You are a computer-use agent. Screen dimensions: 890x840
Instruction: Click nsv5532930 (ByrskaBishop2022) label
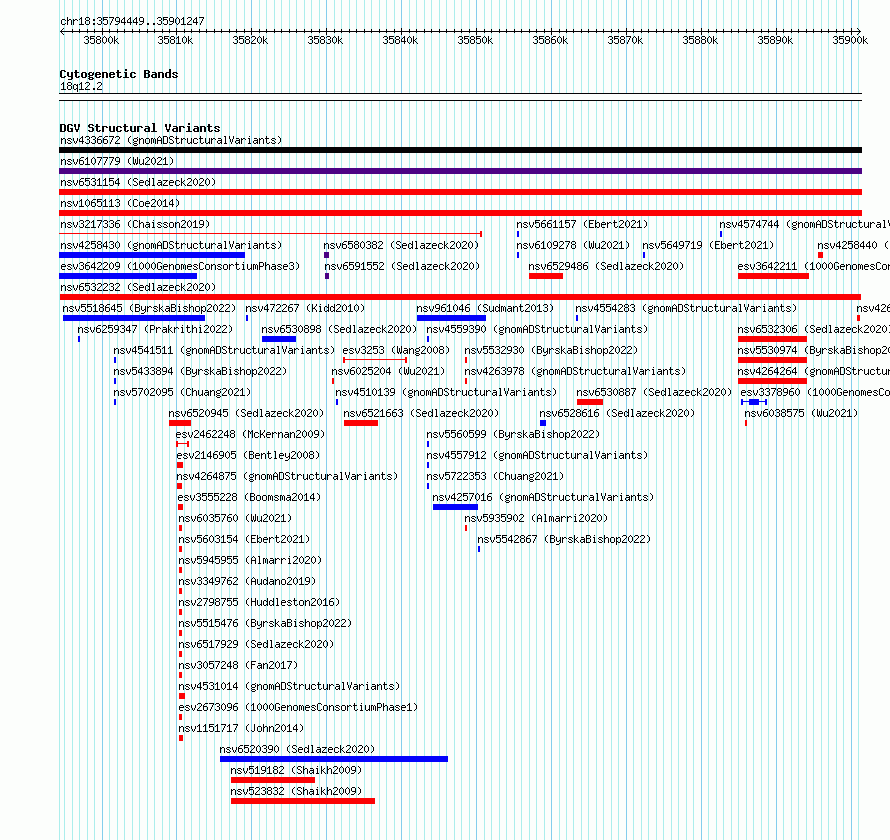pos(551,350)
